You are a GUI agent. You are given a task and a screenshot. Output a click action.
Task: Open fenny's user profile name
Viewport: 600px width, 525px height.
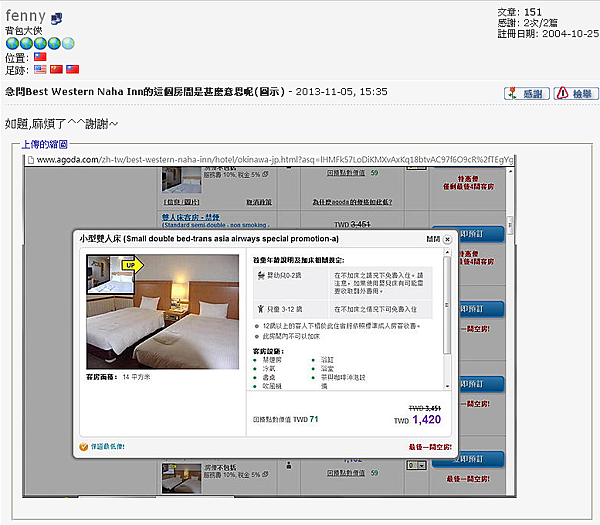(x=26, y=16)
